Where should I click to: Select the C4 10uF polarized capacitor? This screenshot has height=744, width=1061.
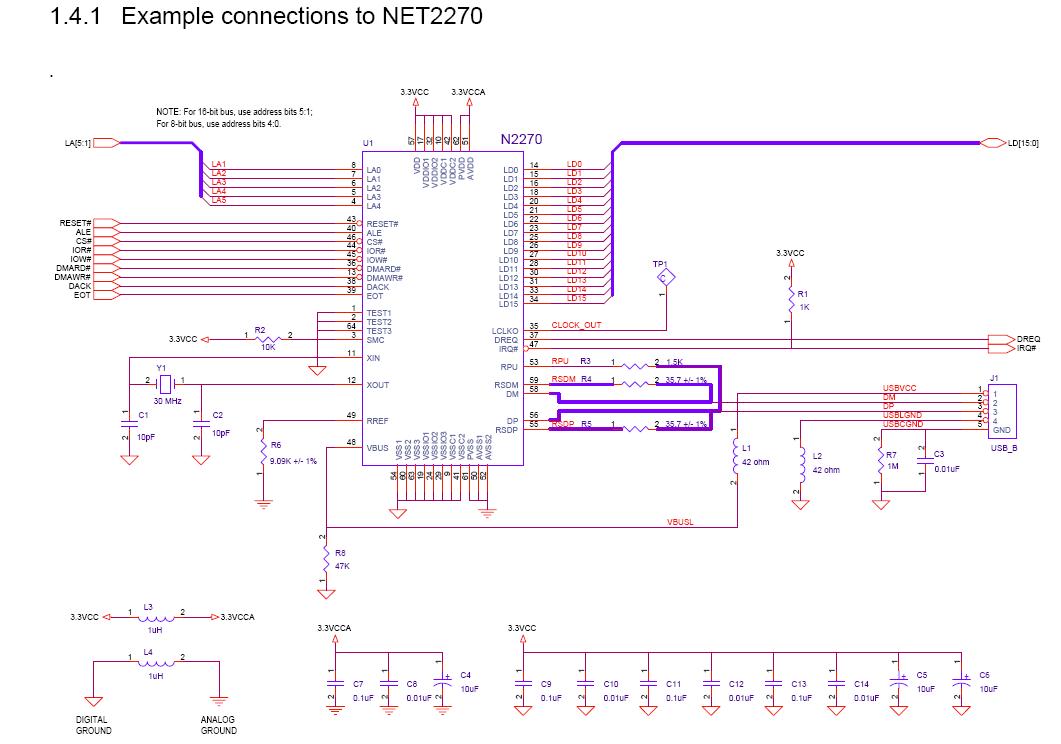[443, 680]
